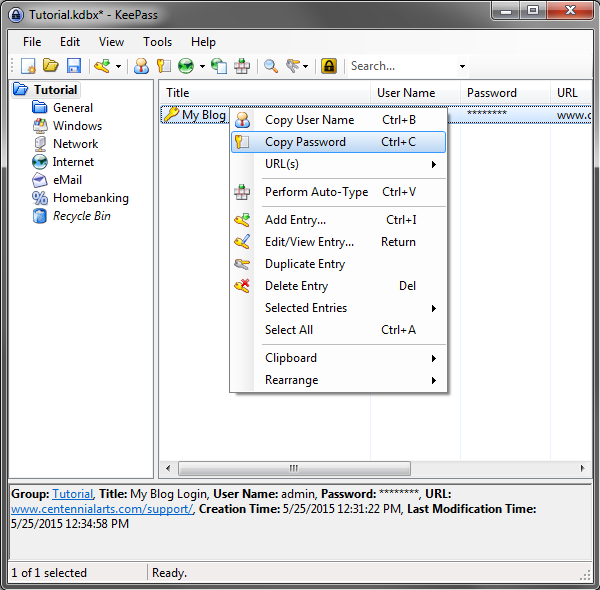Click the Add Entry key icon in the toolbar
The image size is (600, 590).
[103, 66]
